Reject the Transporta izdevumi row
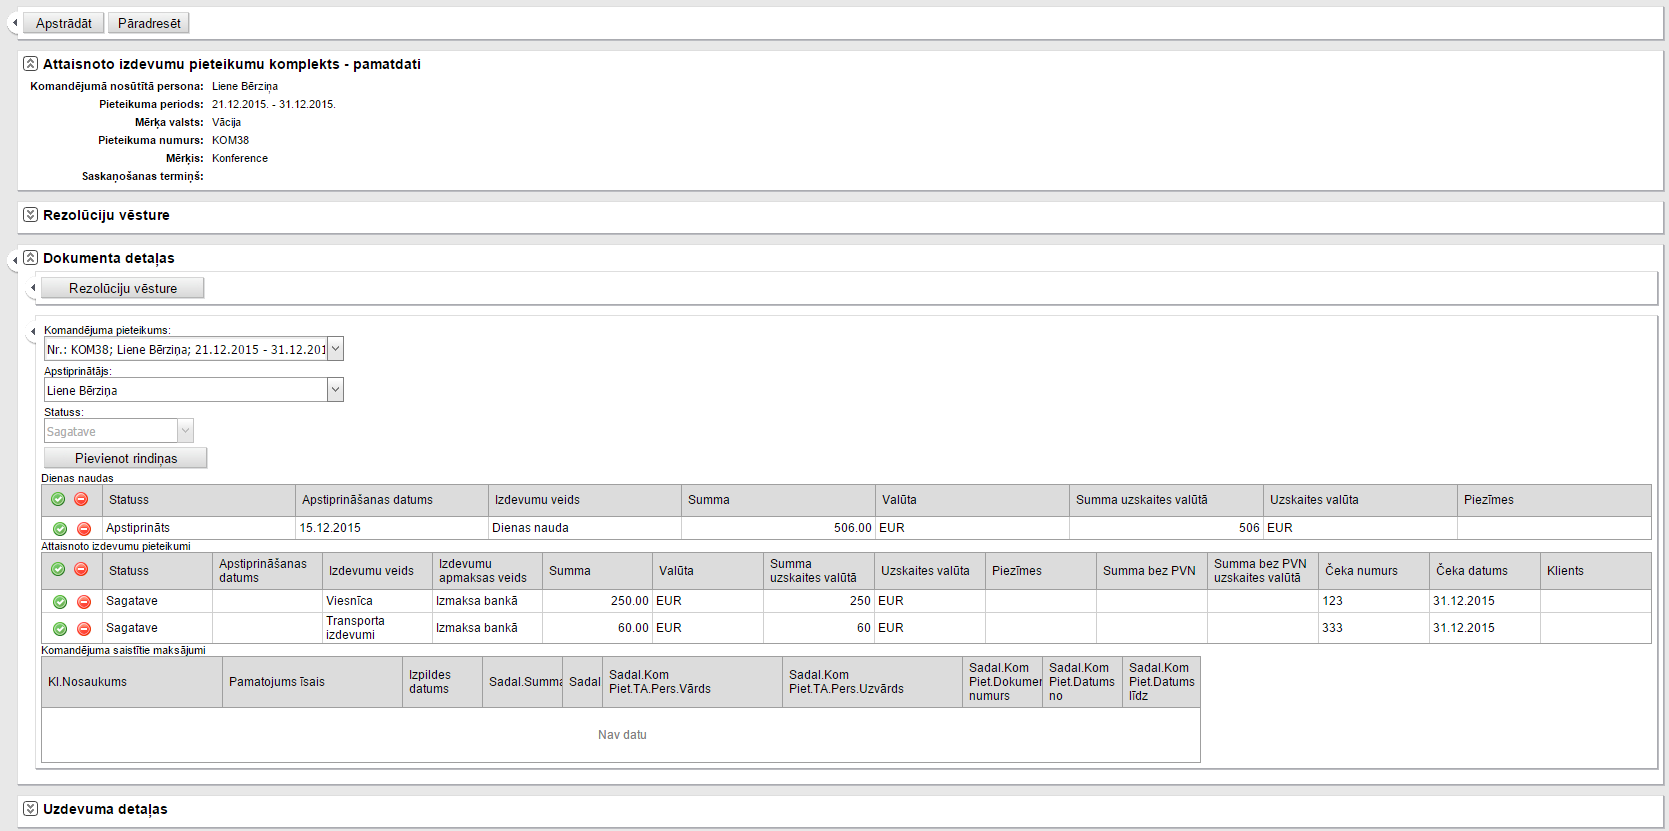1669x831 pixels. (x=84, y=629)
